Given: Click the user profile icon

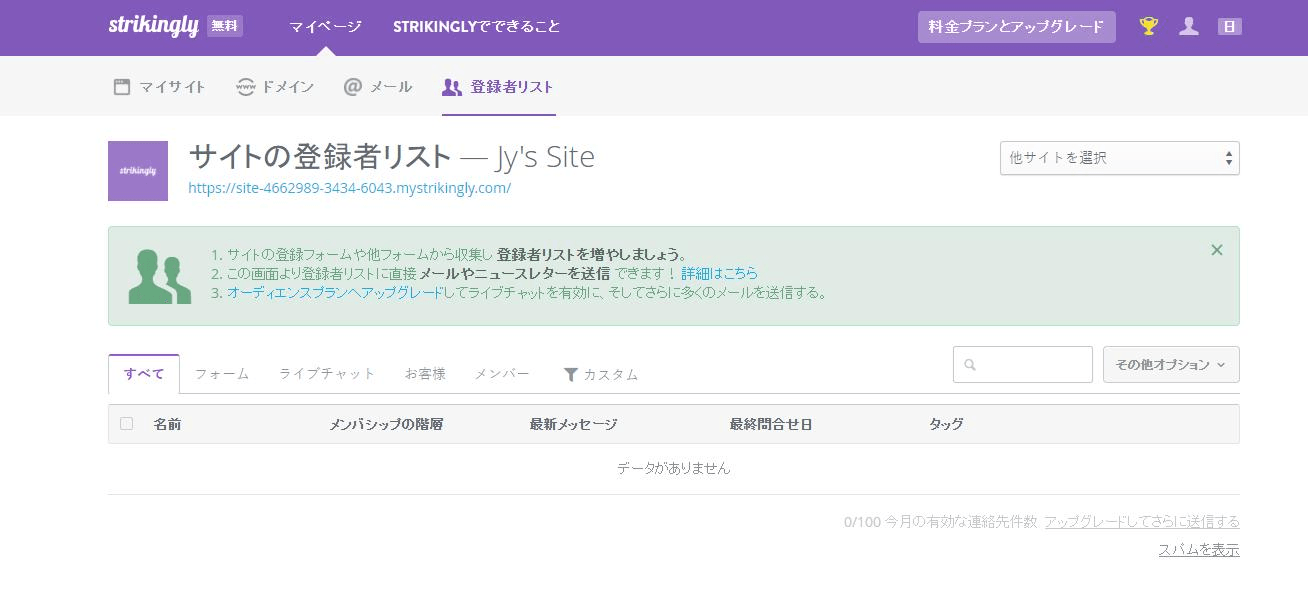Looking at the screenshot, I should coord(1189,27).
